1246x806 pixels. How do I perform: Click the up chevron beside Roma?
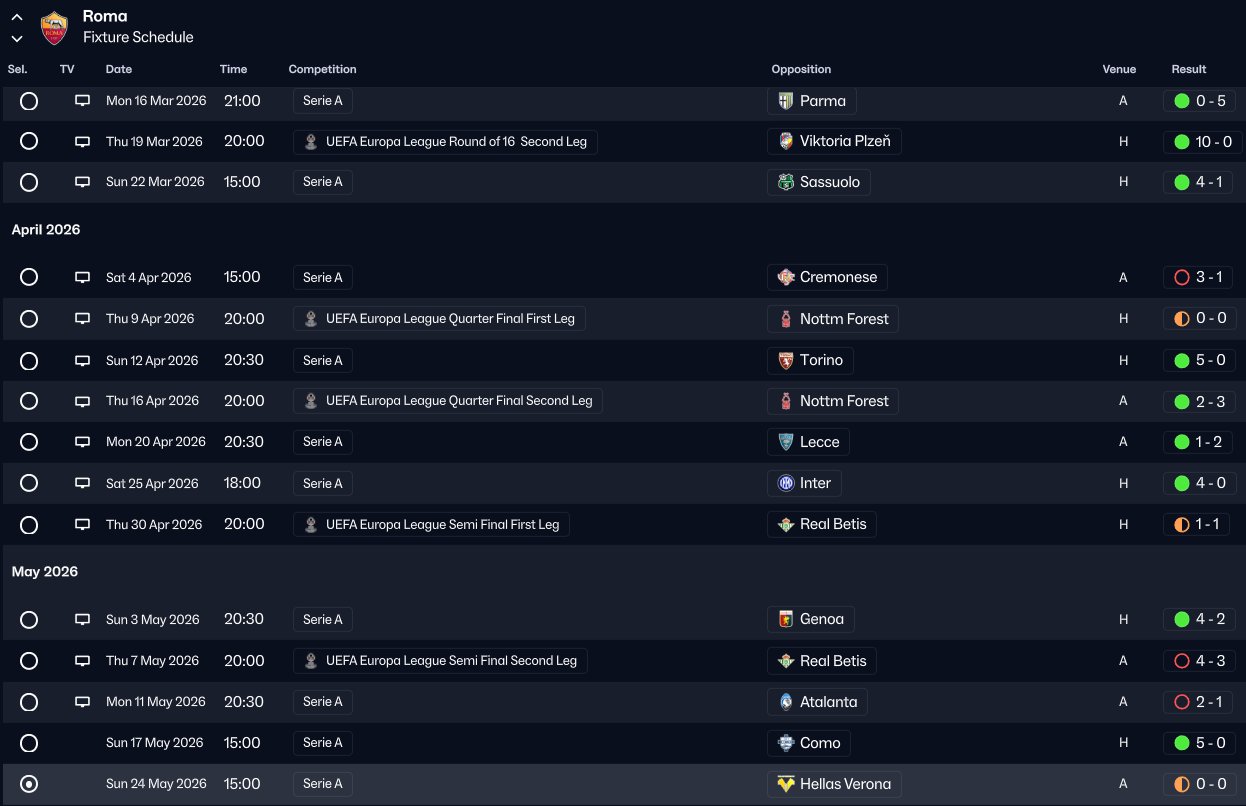[17, 17]
